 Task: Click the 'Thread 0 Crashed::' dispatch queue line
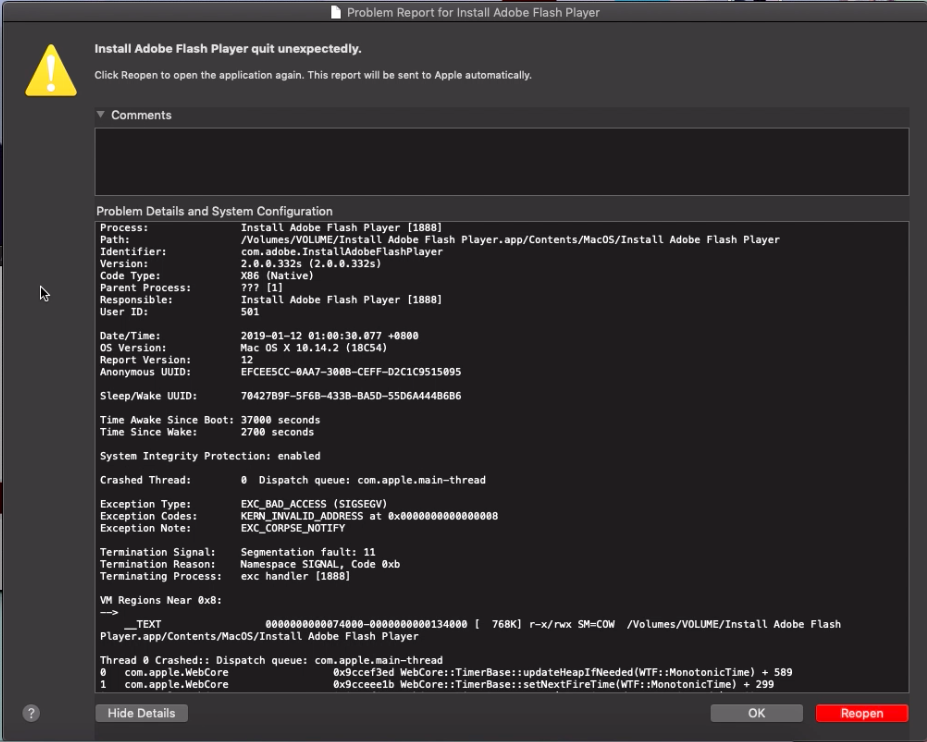click(271, 660)
